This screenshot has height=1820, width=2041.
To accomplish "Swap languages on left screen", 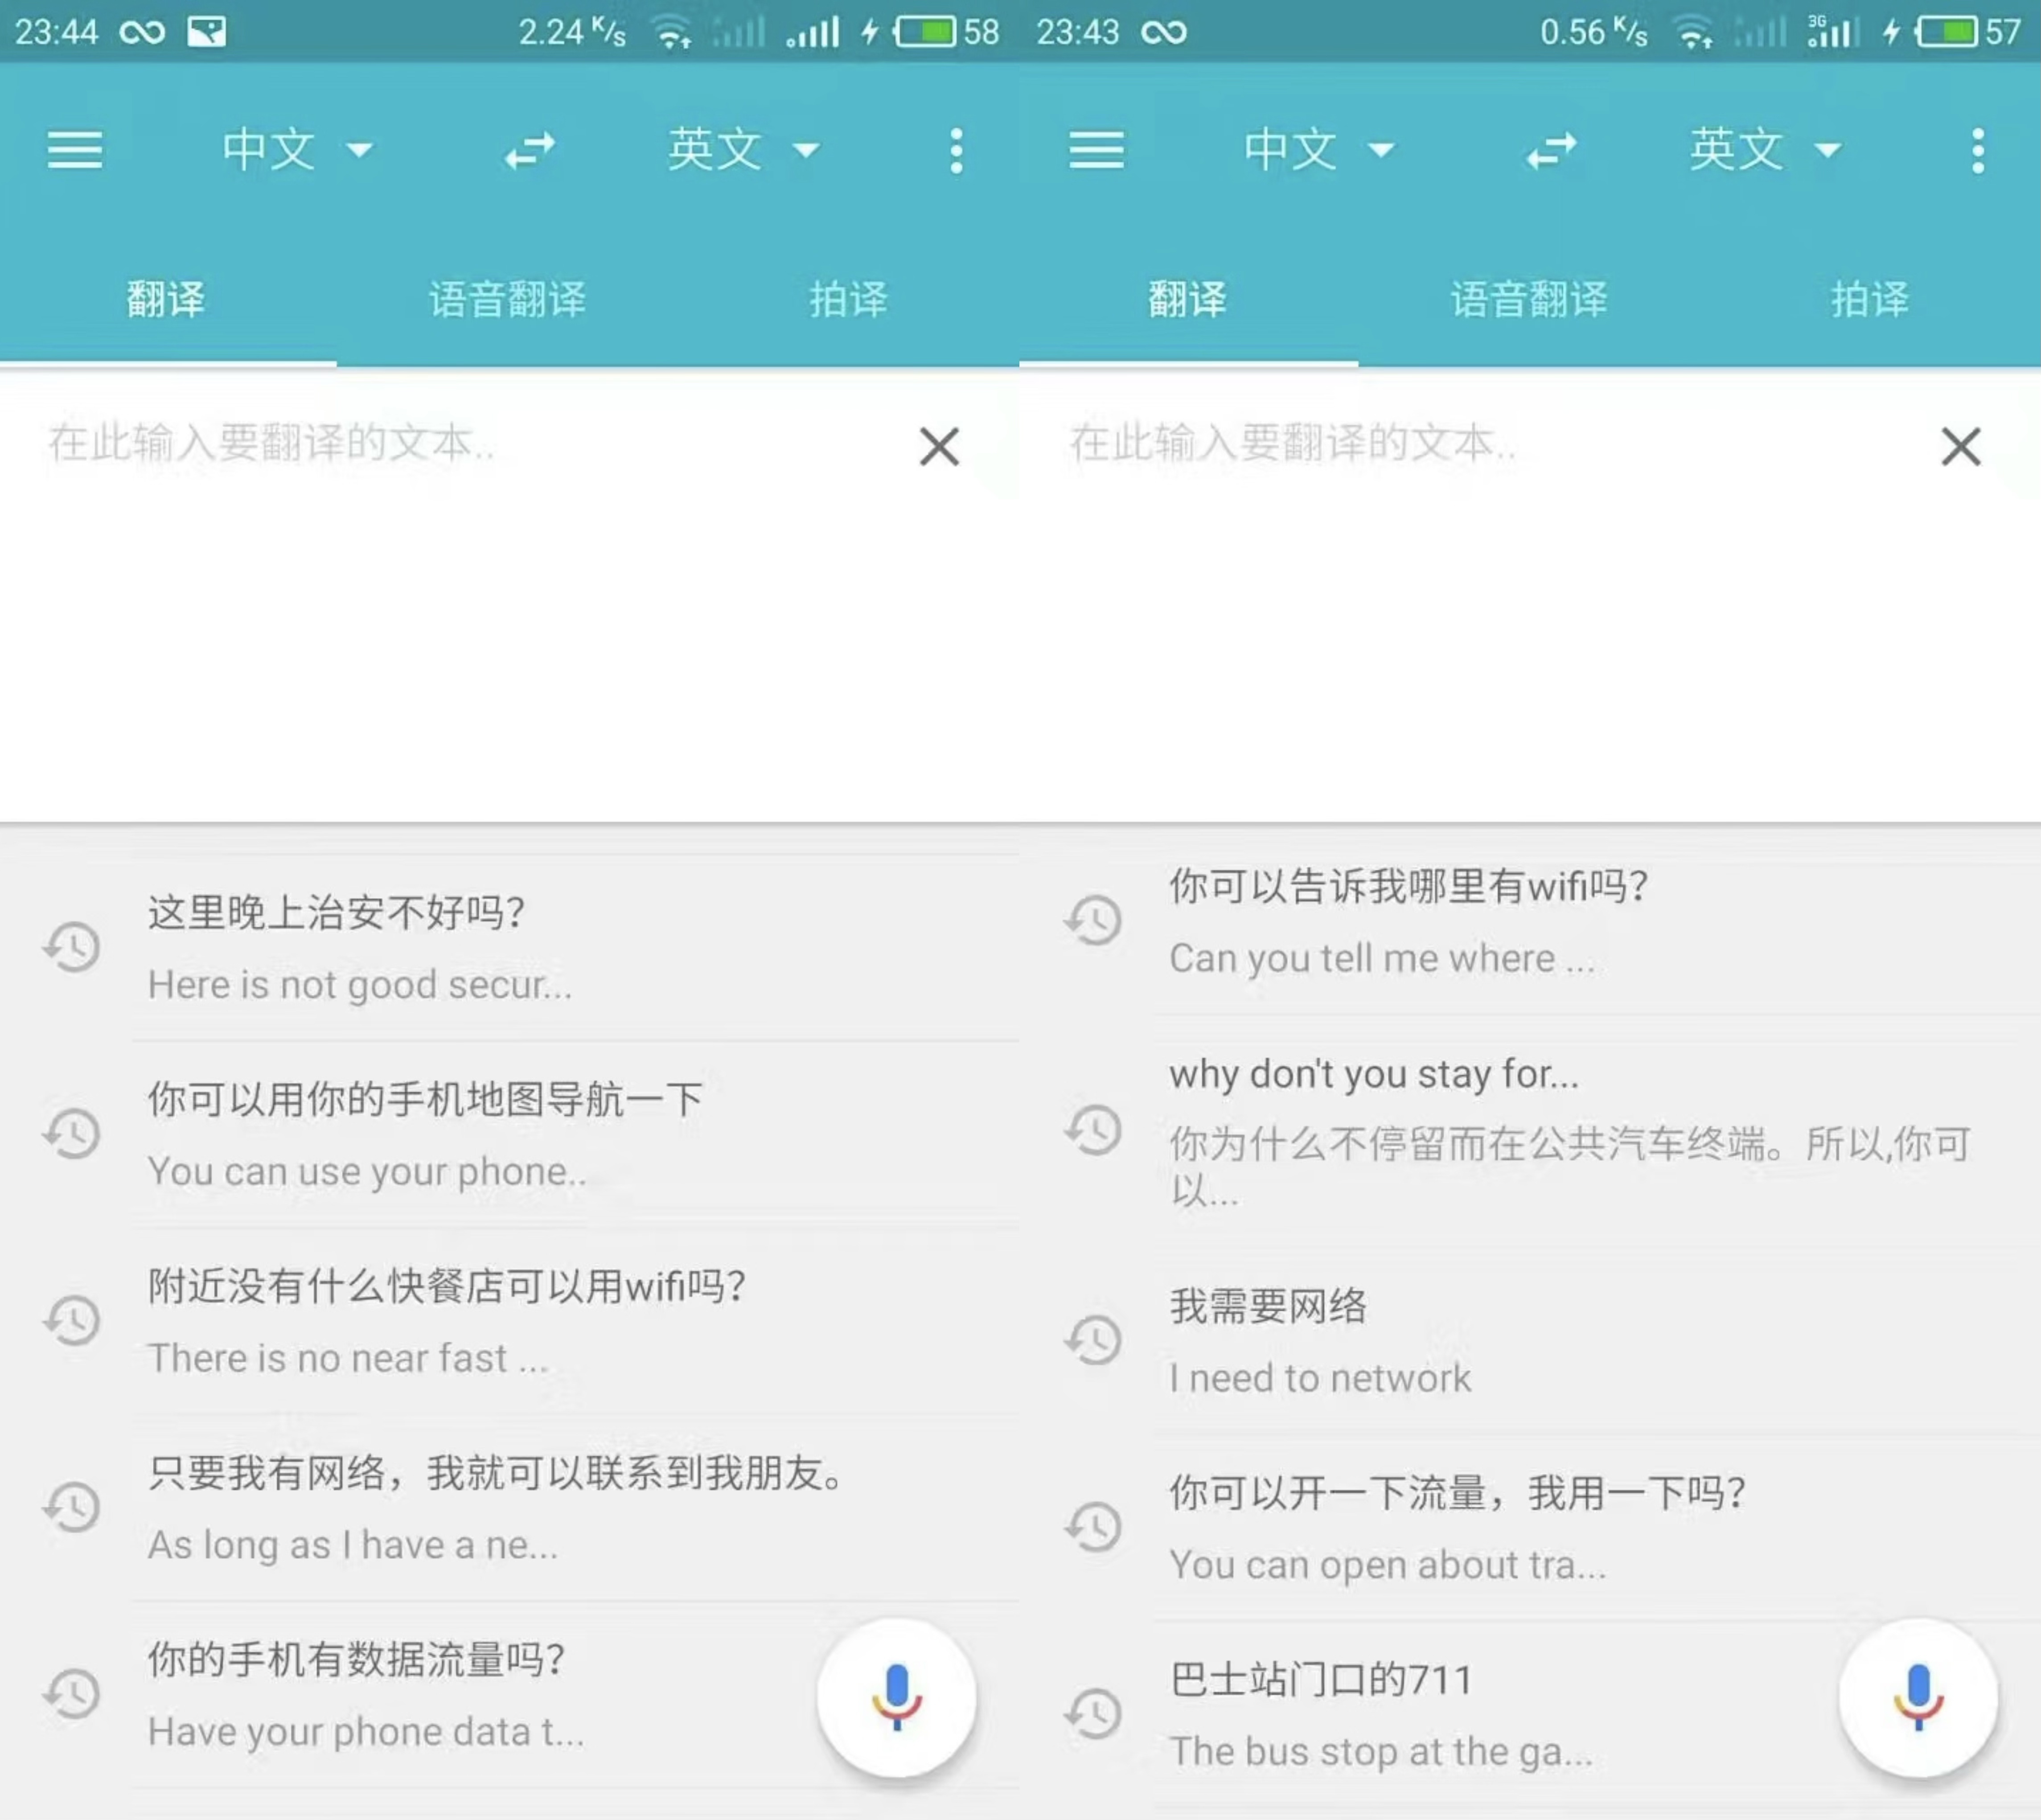I will pyautogui.click(x=529, y=151).
